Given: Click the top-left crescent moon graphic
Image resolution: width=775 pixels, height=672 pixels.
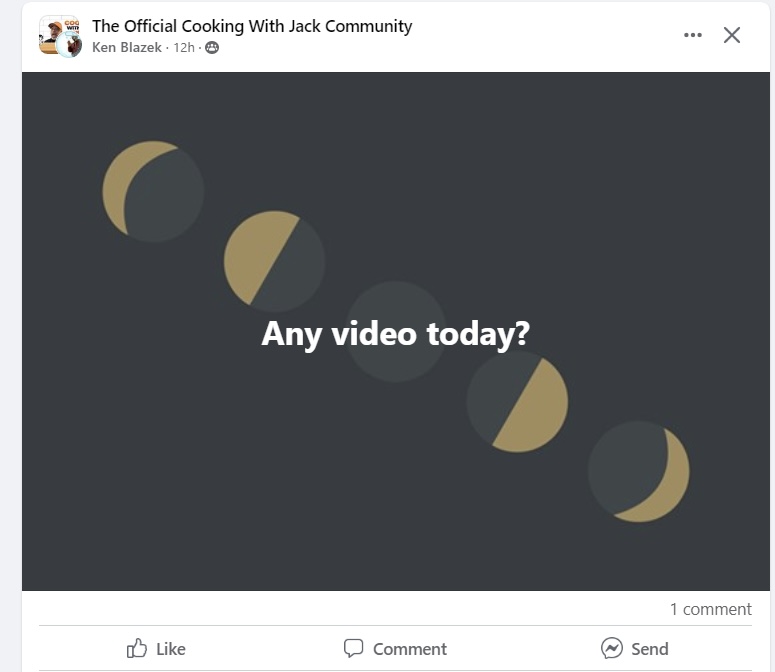Looking at the screenshot, I should pyautogui.click(x=153, y=191).
